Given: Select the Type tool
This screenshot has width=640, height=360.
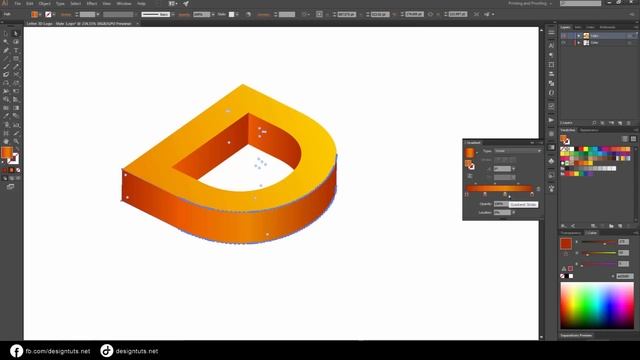Looking at the screenshot, I should click(16, 51).
